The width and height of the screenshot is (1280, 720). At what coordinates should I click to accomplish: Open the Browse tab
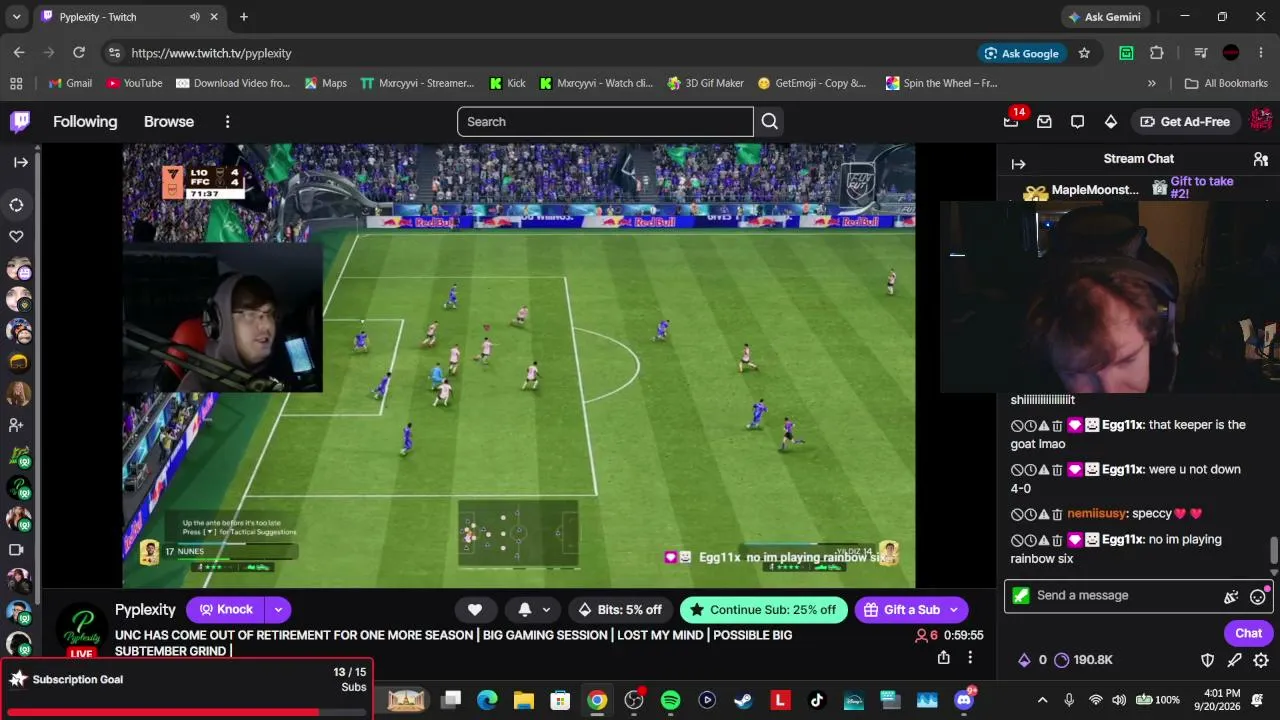(x=169, y=122)
